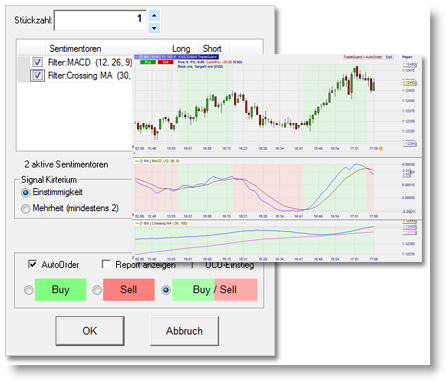Cancel with the Abbruch button

pyautogui.click(x=184, y=331)
